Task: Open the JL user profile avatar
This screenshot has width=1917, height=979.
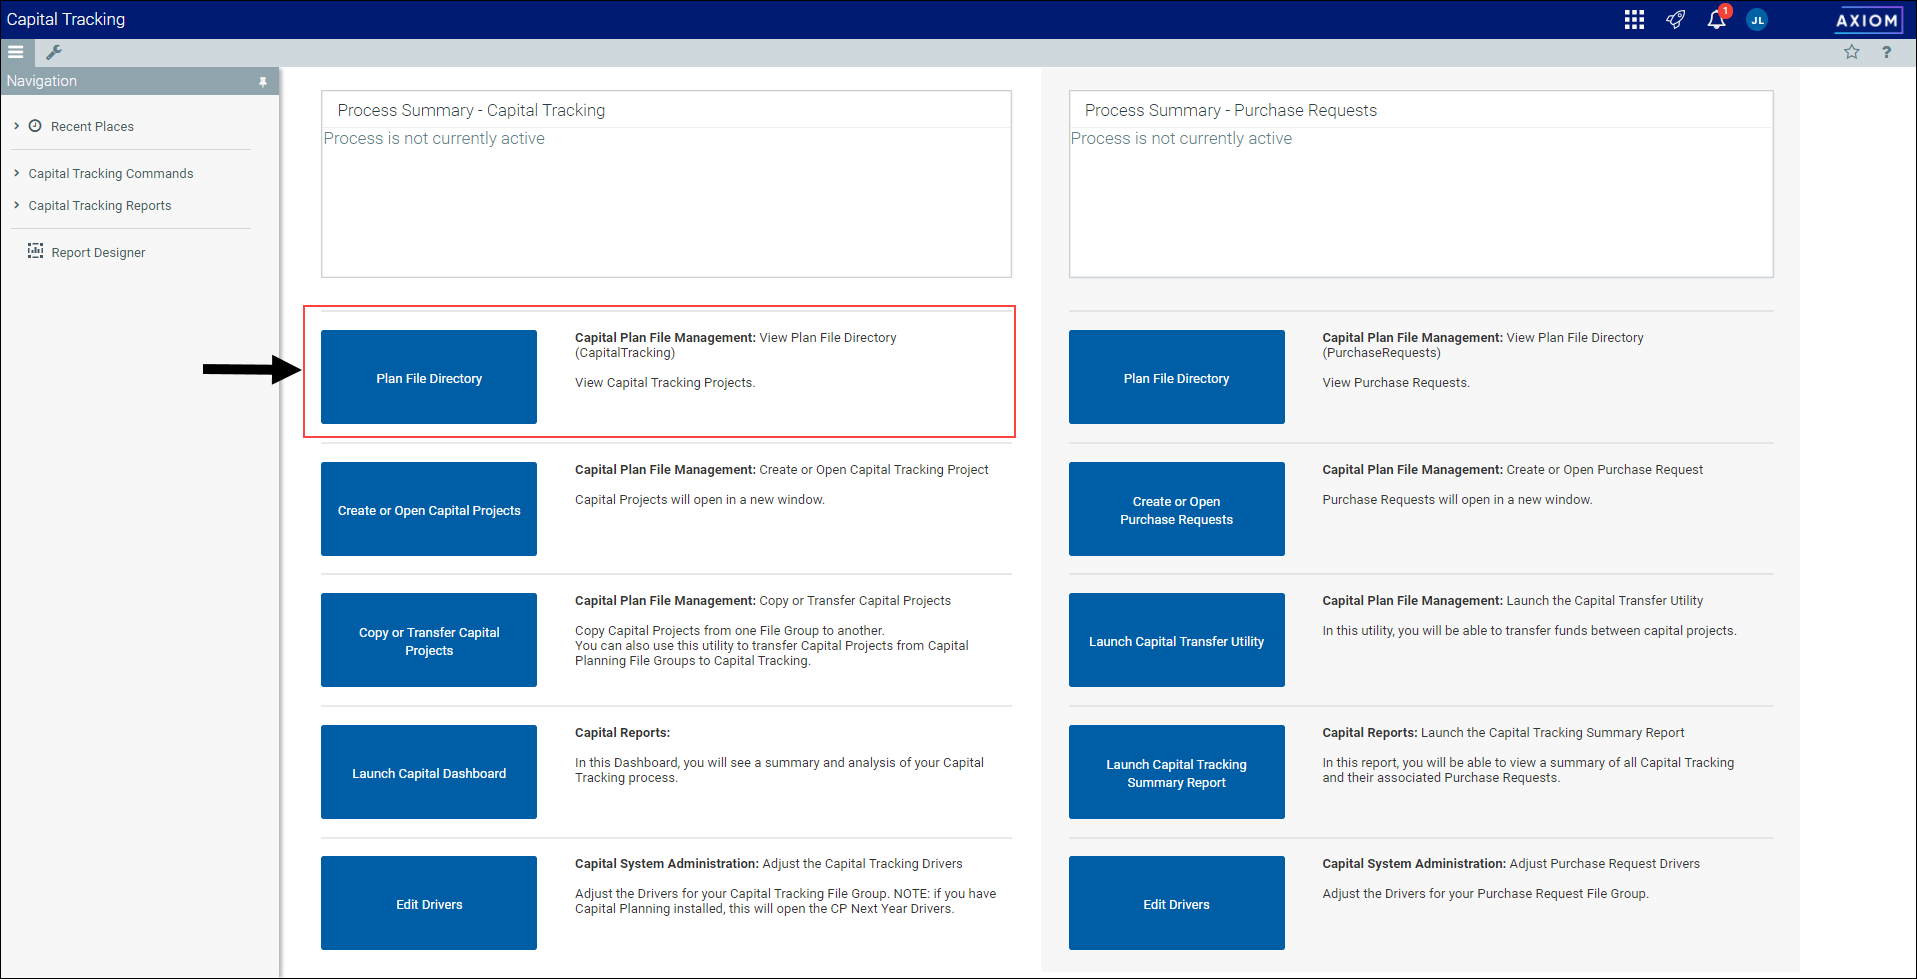Action: pos(1757,20)
